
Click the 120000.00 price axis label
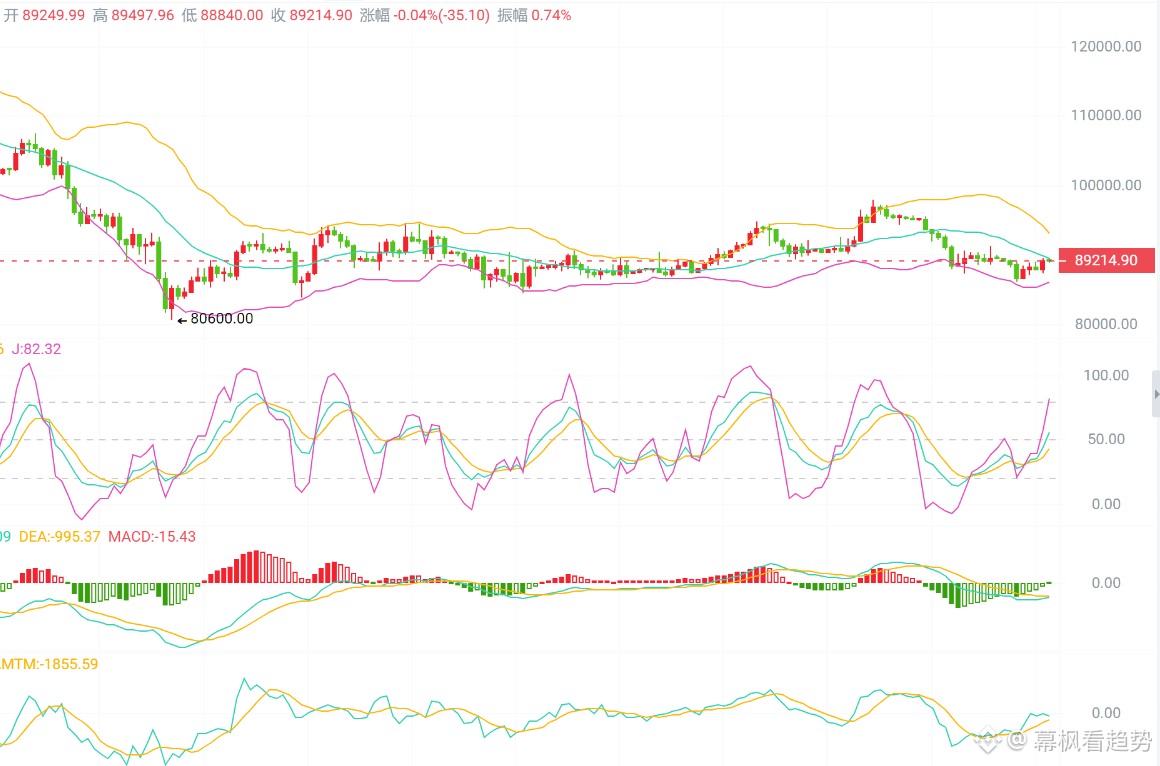click(1106, 47)
